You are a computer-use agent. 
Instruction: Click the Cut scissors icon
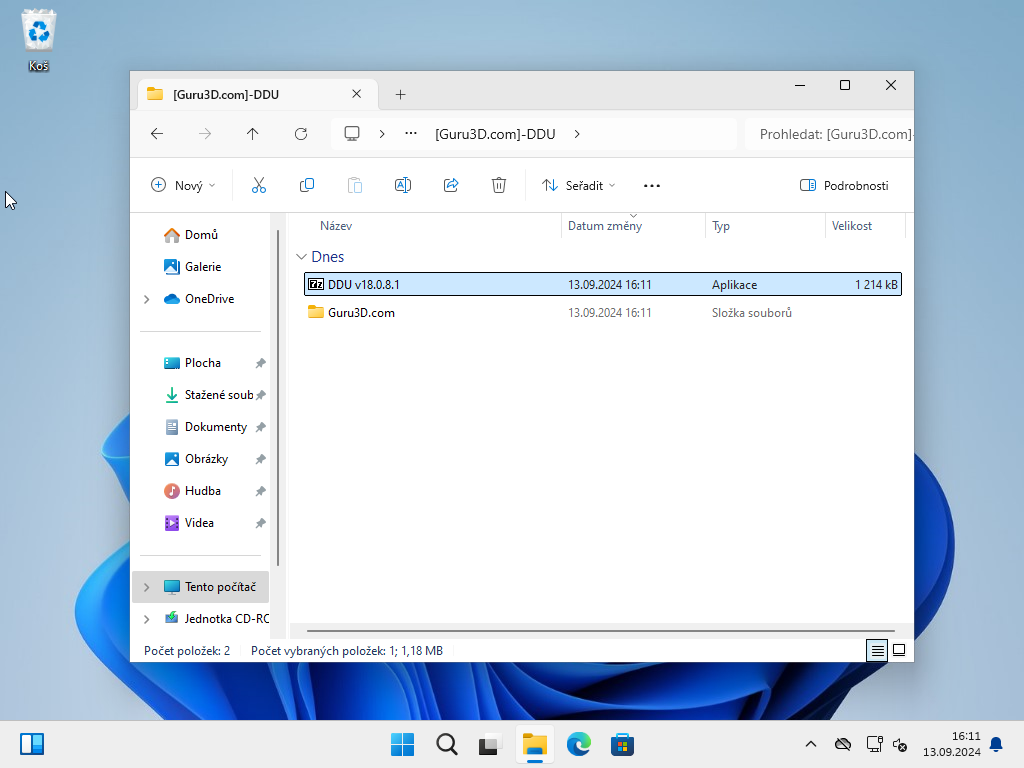click(x=259, y=185)
